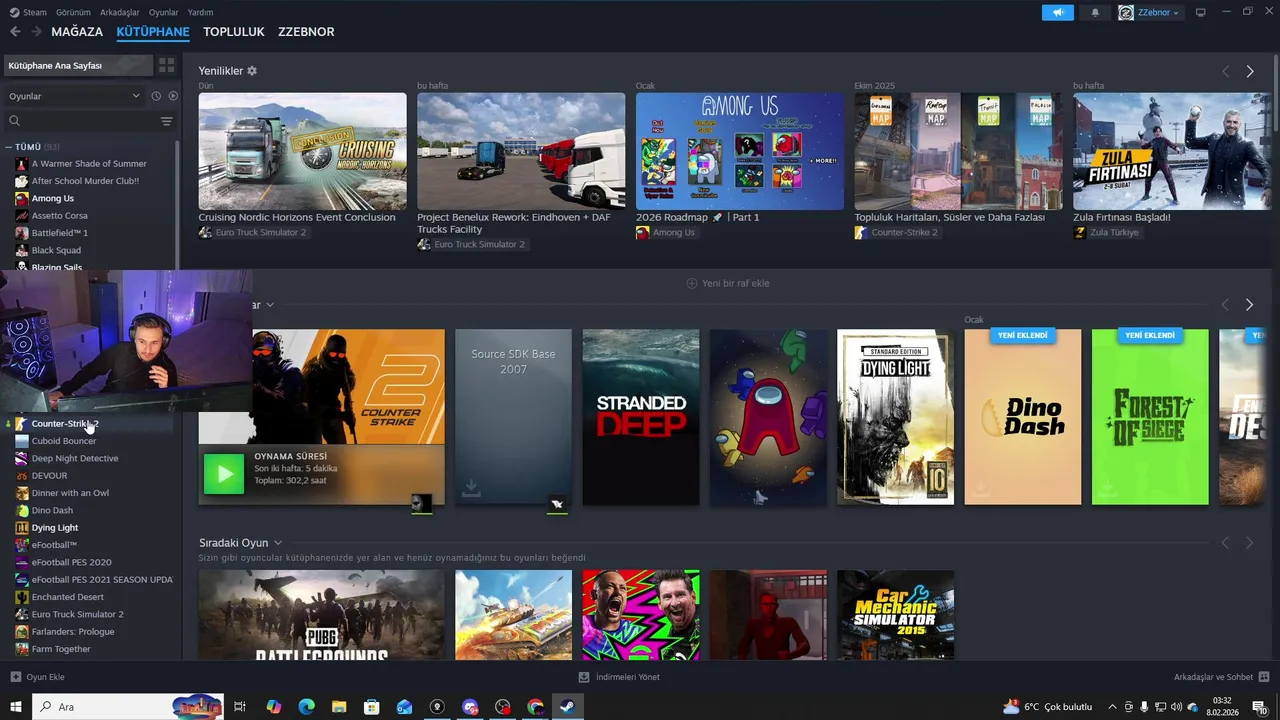Click Yeni bir raf ekle
The image size is (1280, 720).
[x=728, y=283]
